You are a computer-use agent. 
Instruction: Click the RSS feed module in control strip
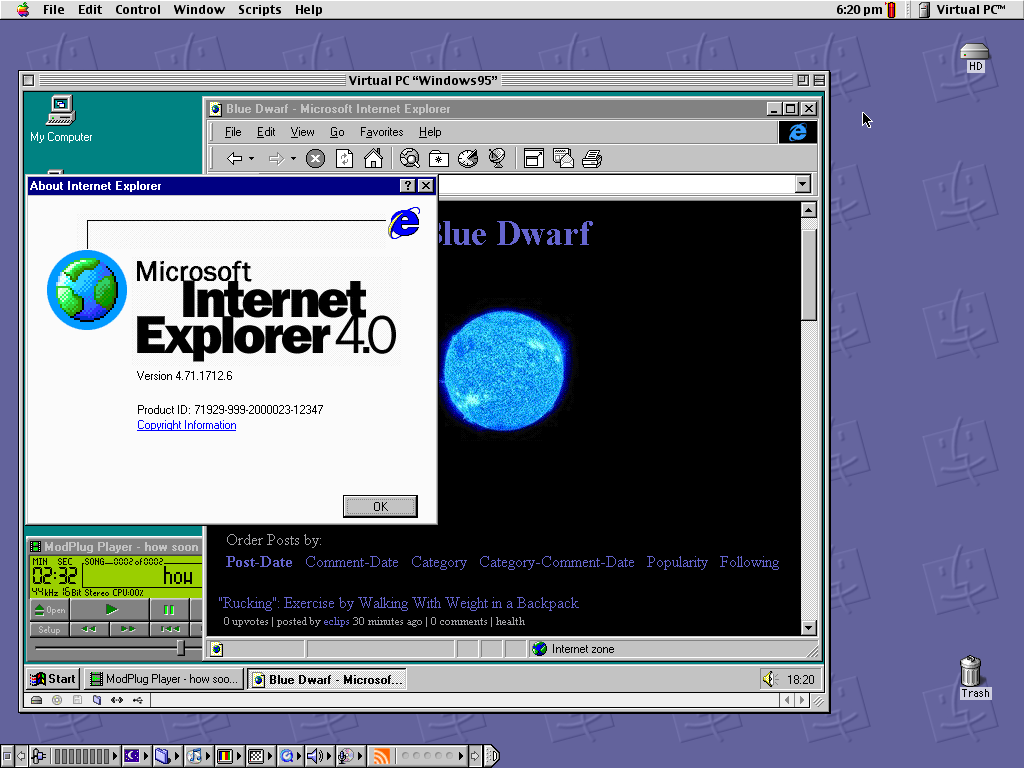[x=381, y=756]
